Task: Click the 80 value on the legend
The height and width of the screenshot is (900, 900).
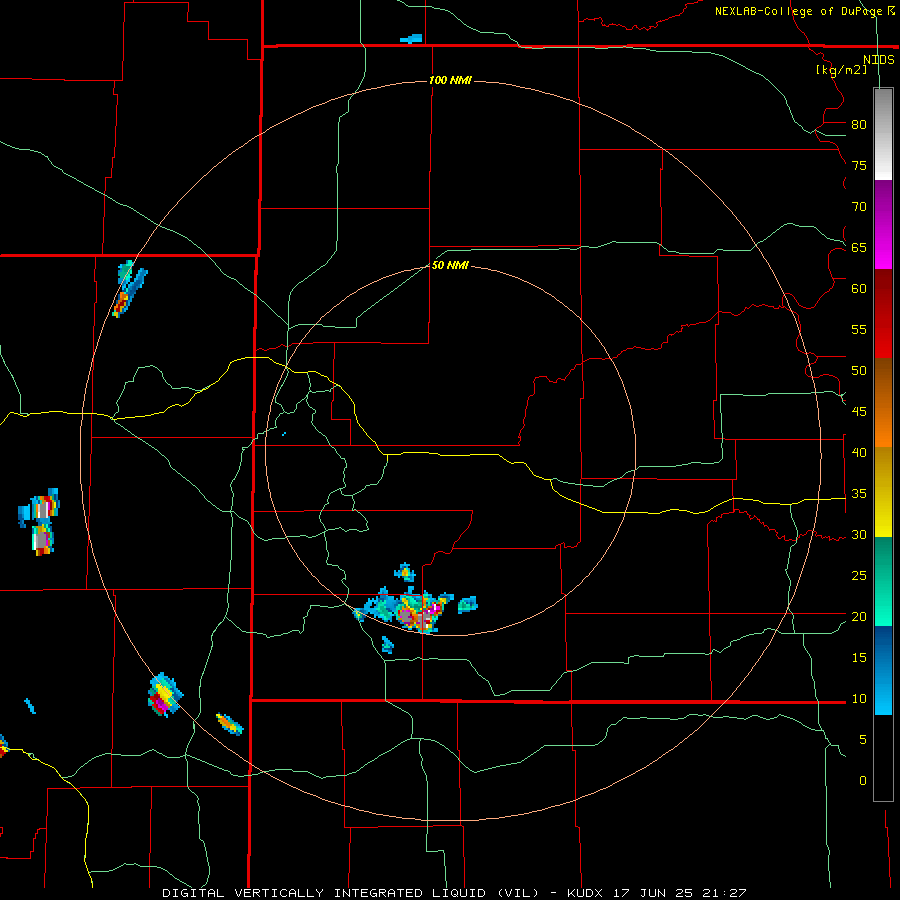Action: pos(859,125)
